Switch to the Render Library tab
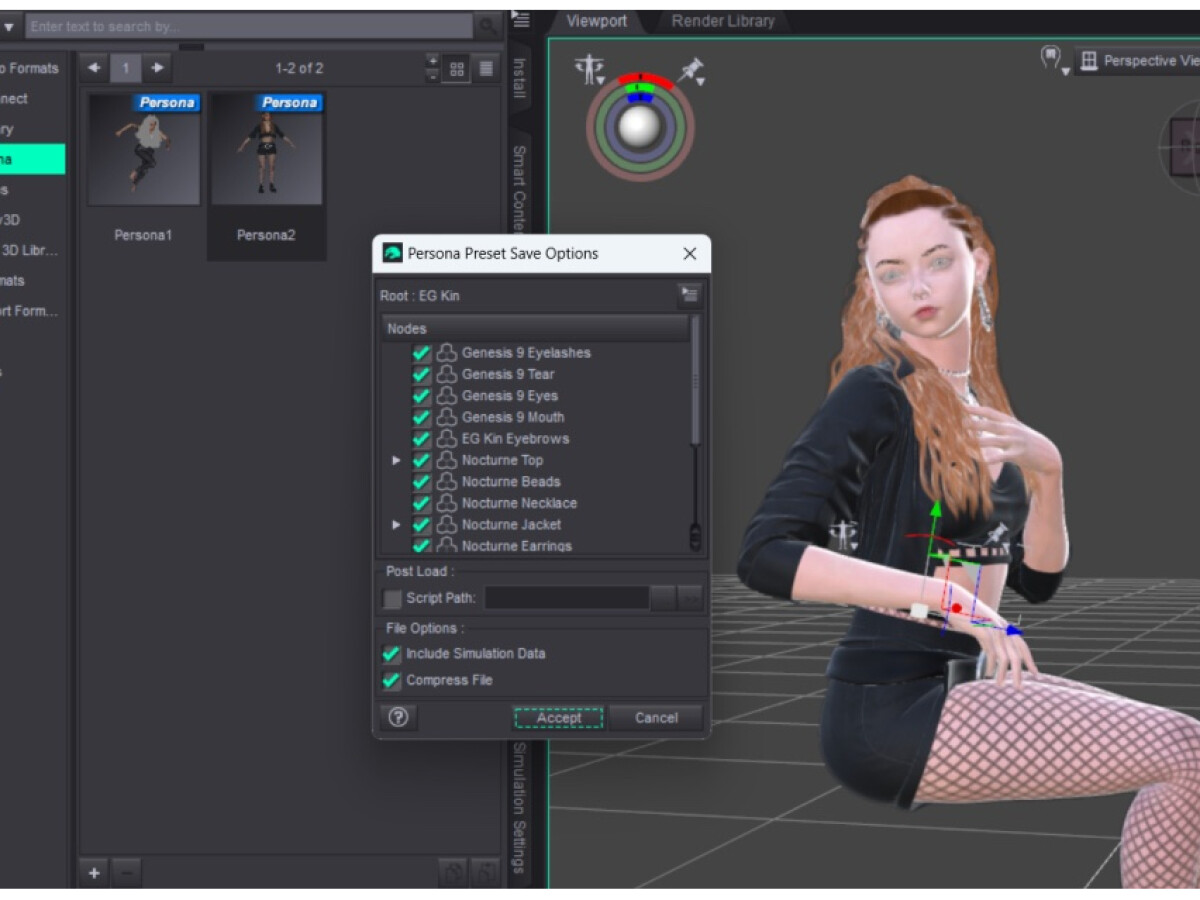This screenshot has height=900, width=1200. 721,20
